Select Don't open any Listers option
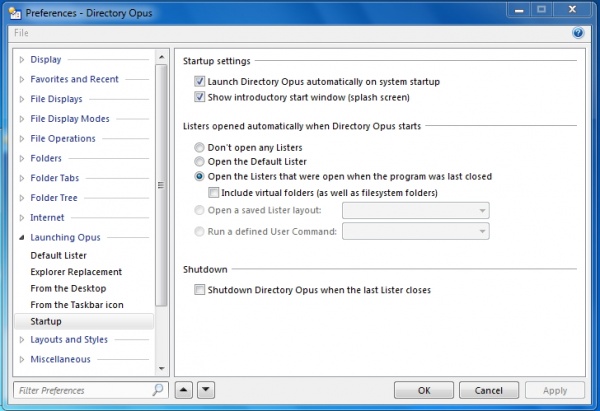This screenshot has width=600, height=411. pyautogui.click(x=199, y=147)
